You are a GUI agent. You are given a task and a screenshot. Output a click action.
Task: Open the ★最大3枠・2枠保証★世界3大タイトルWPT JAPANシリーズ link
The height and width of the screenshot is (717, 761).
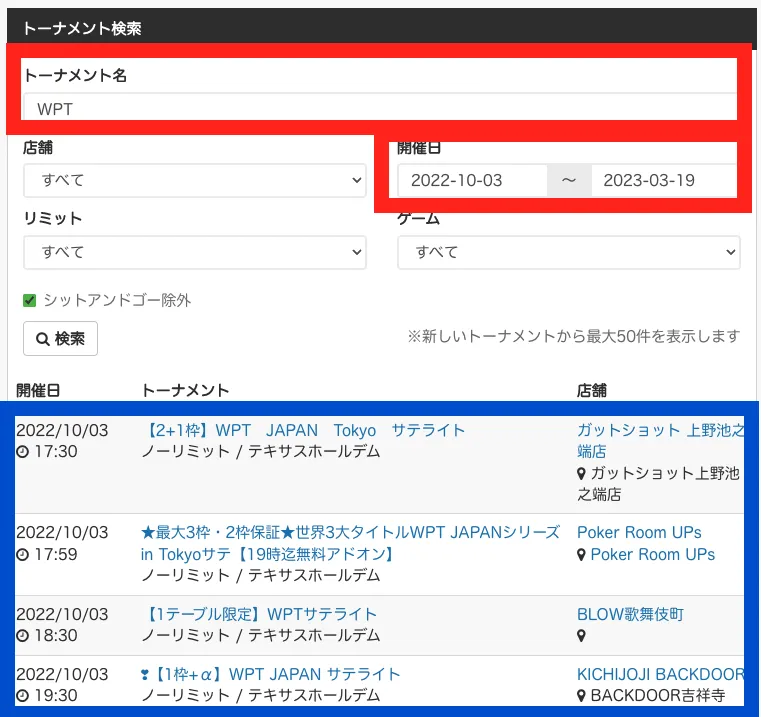point(350,543)
